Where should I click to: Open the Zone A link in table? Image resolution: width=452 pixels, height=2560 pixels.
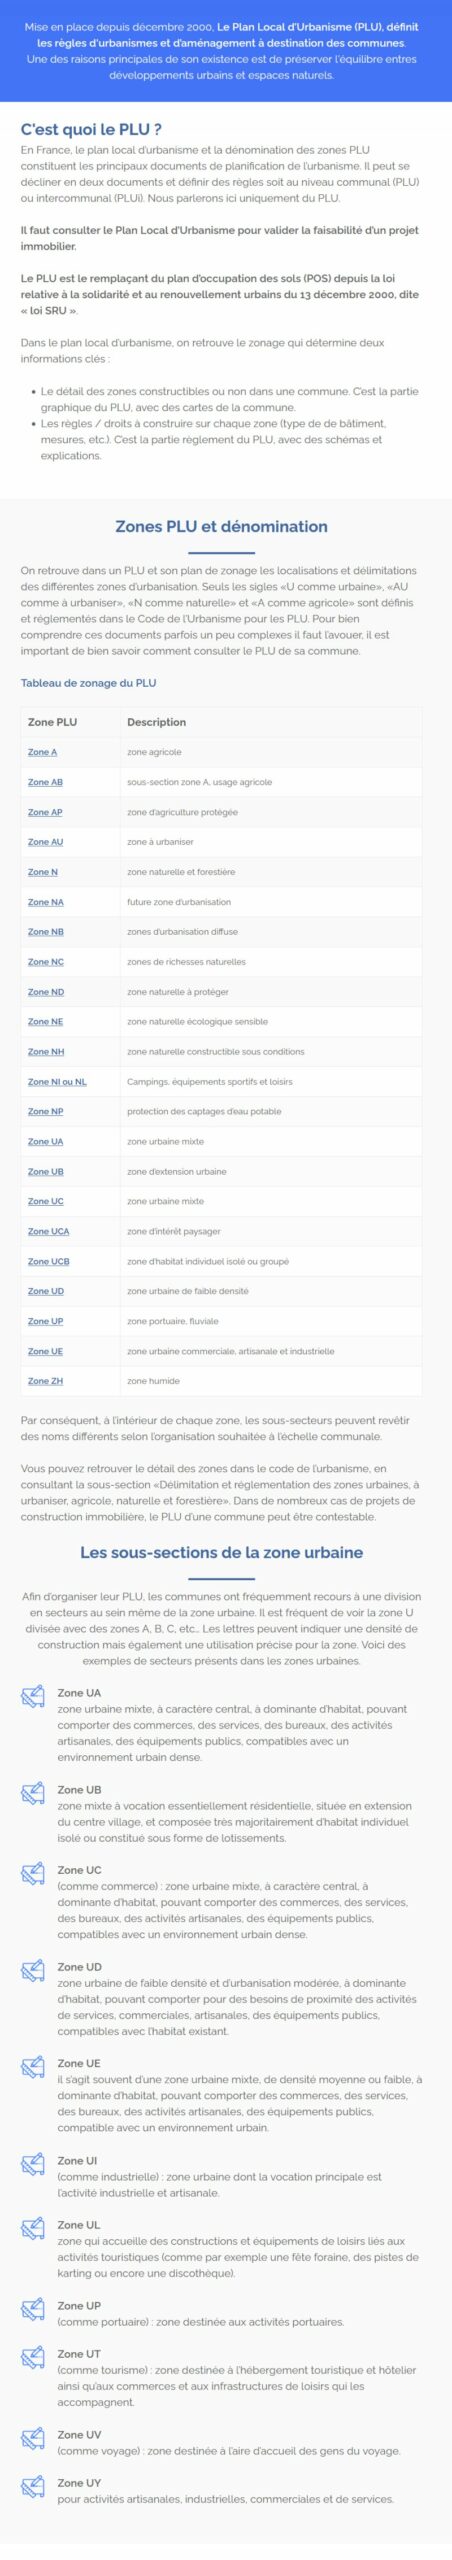click(42, 752)
